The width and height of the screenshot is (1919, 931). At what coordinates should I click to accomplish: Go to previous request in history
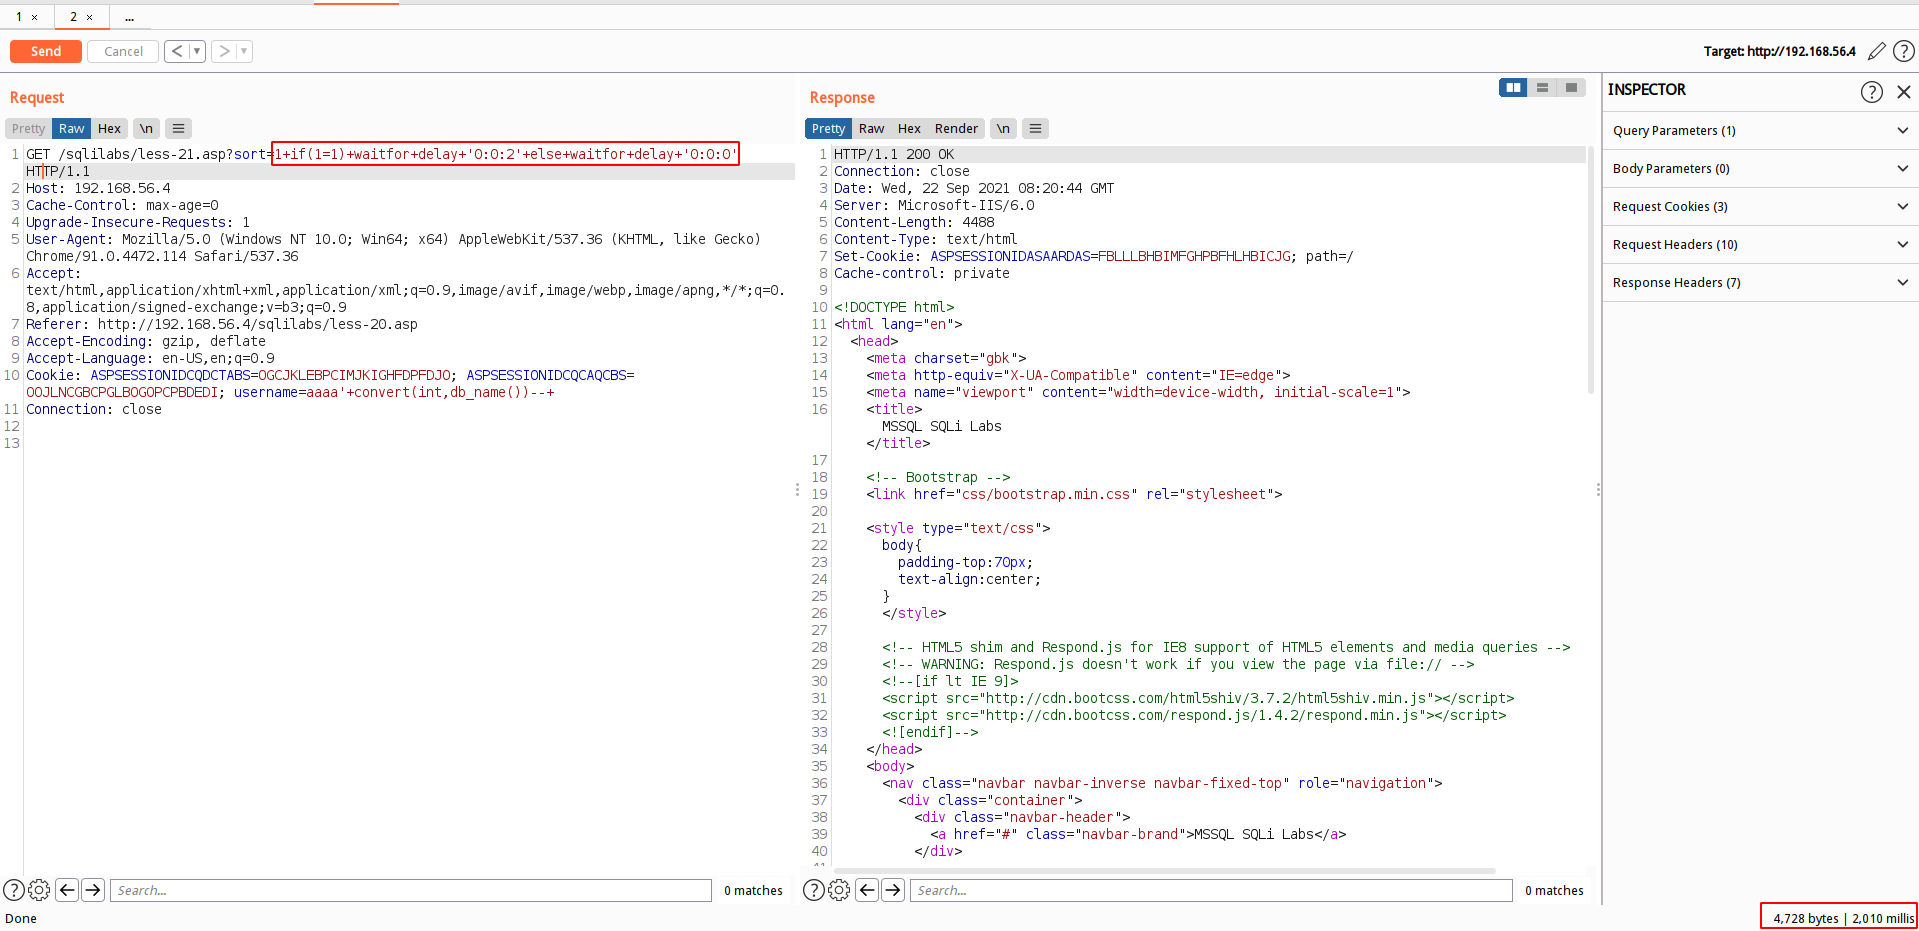(x=177, y=51)
